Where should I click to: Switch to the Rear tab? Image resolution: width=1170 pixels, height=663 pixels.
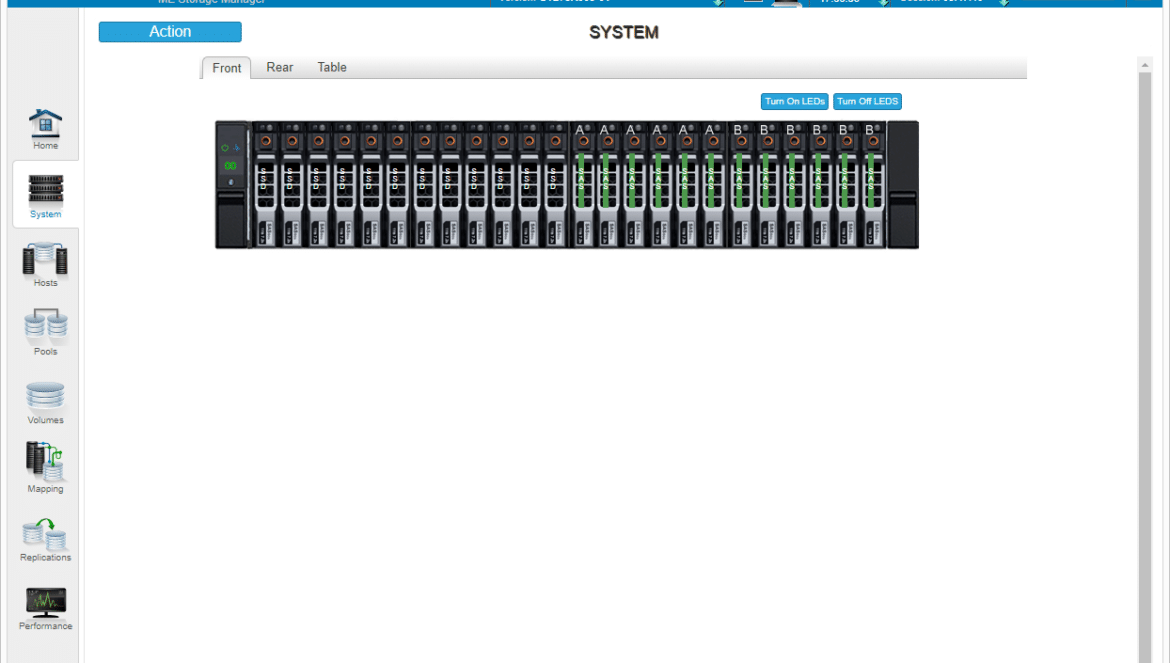pyautogui.click(x=280, y=67)
